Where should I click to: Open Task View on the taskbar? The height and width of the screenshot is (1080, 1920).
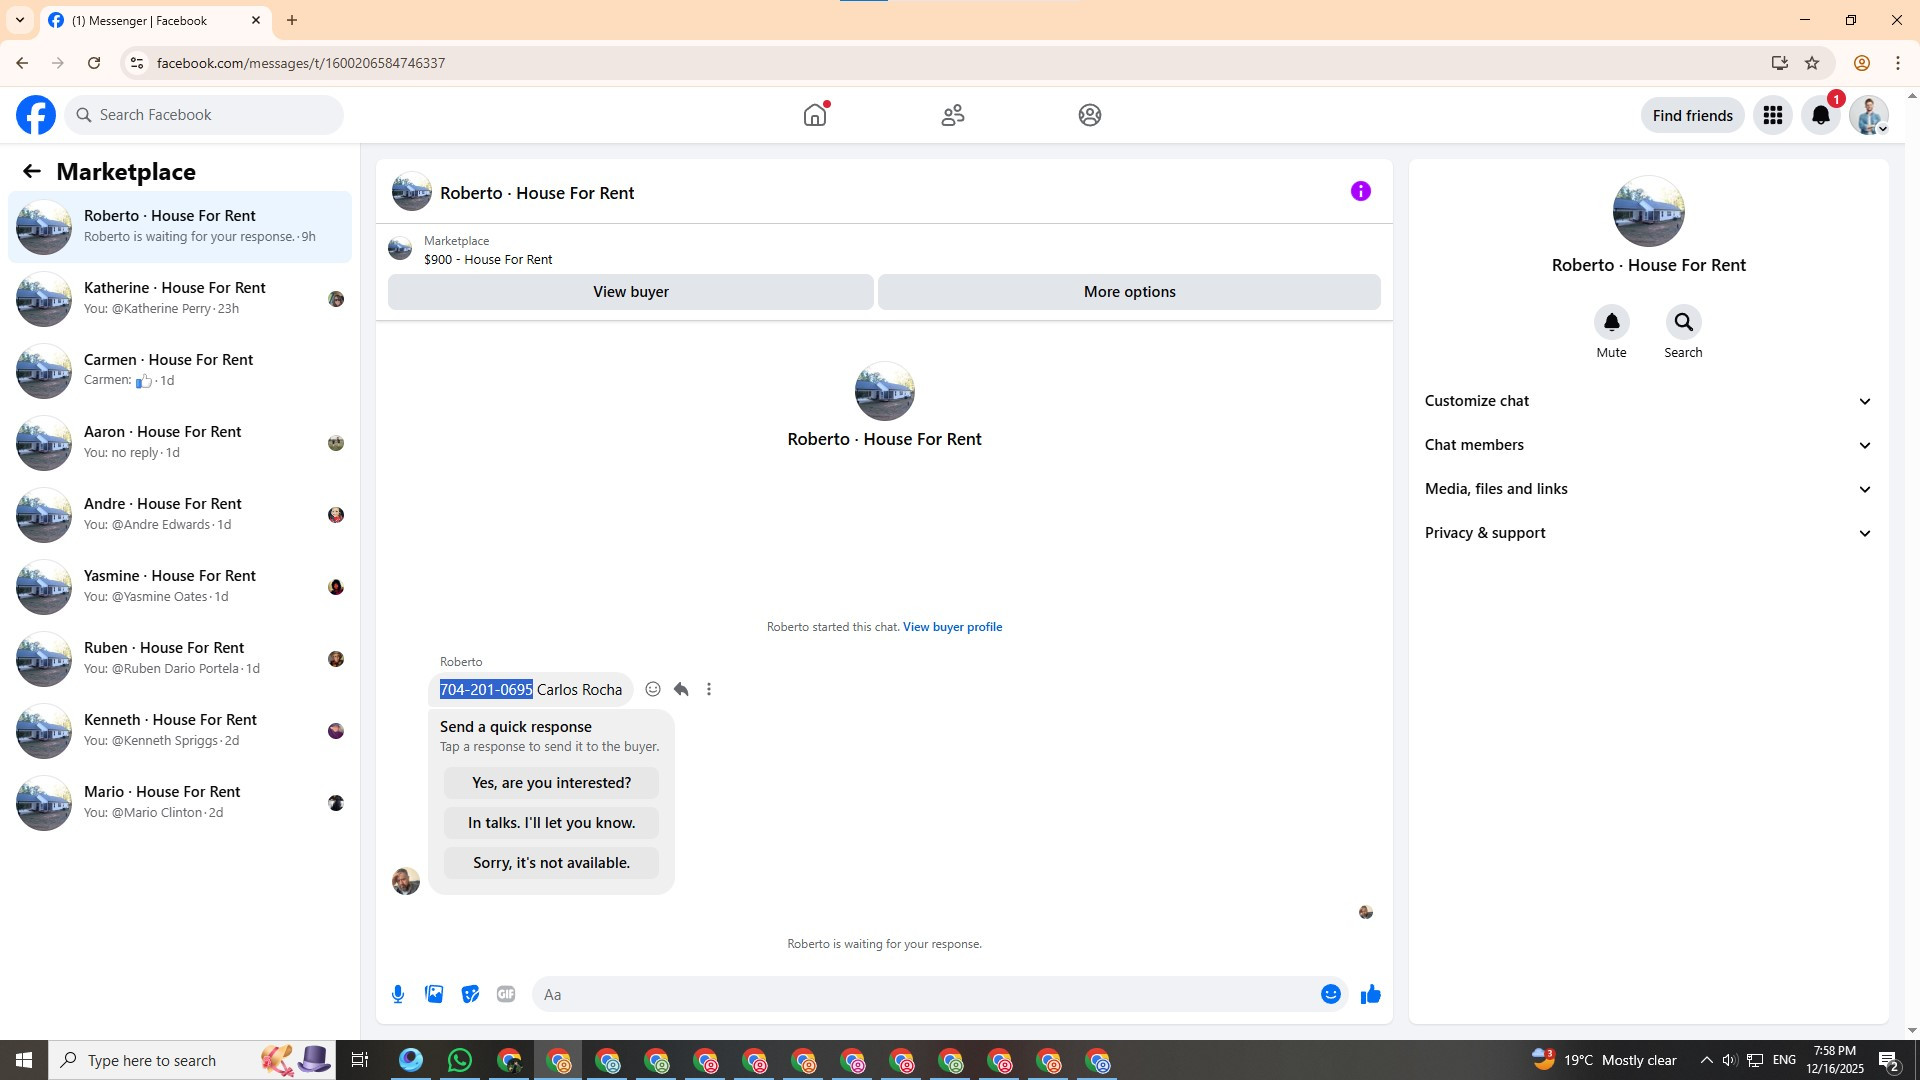(x=360, y=1060)
